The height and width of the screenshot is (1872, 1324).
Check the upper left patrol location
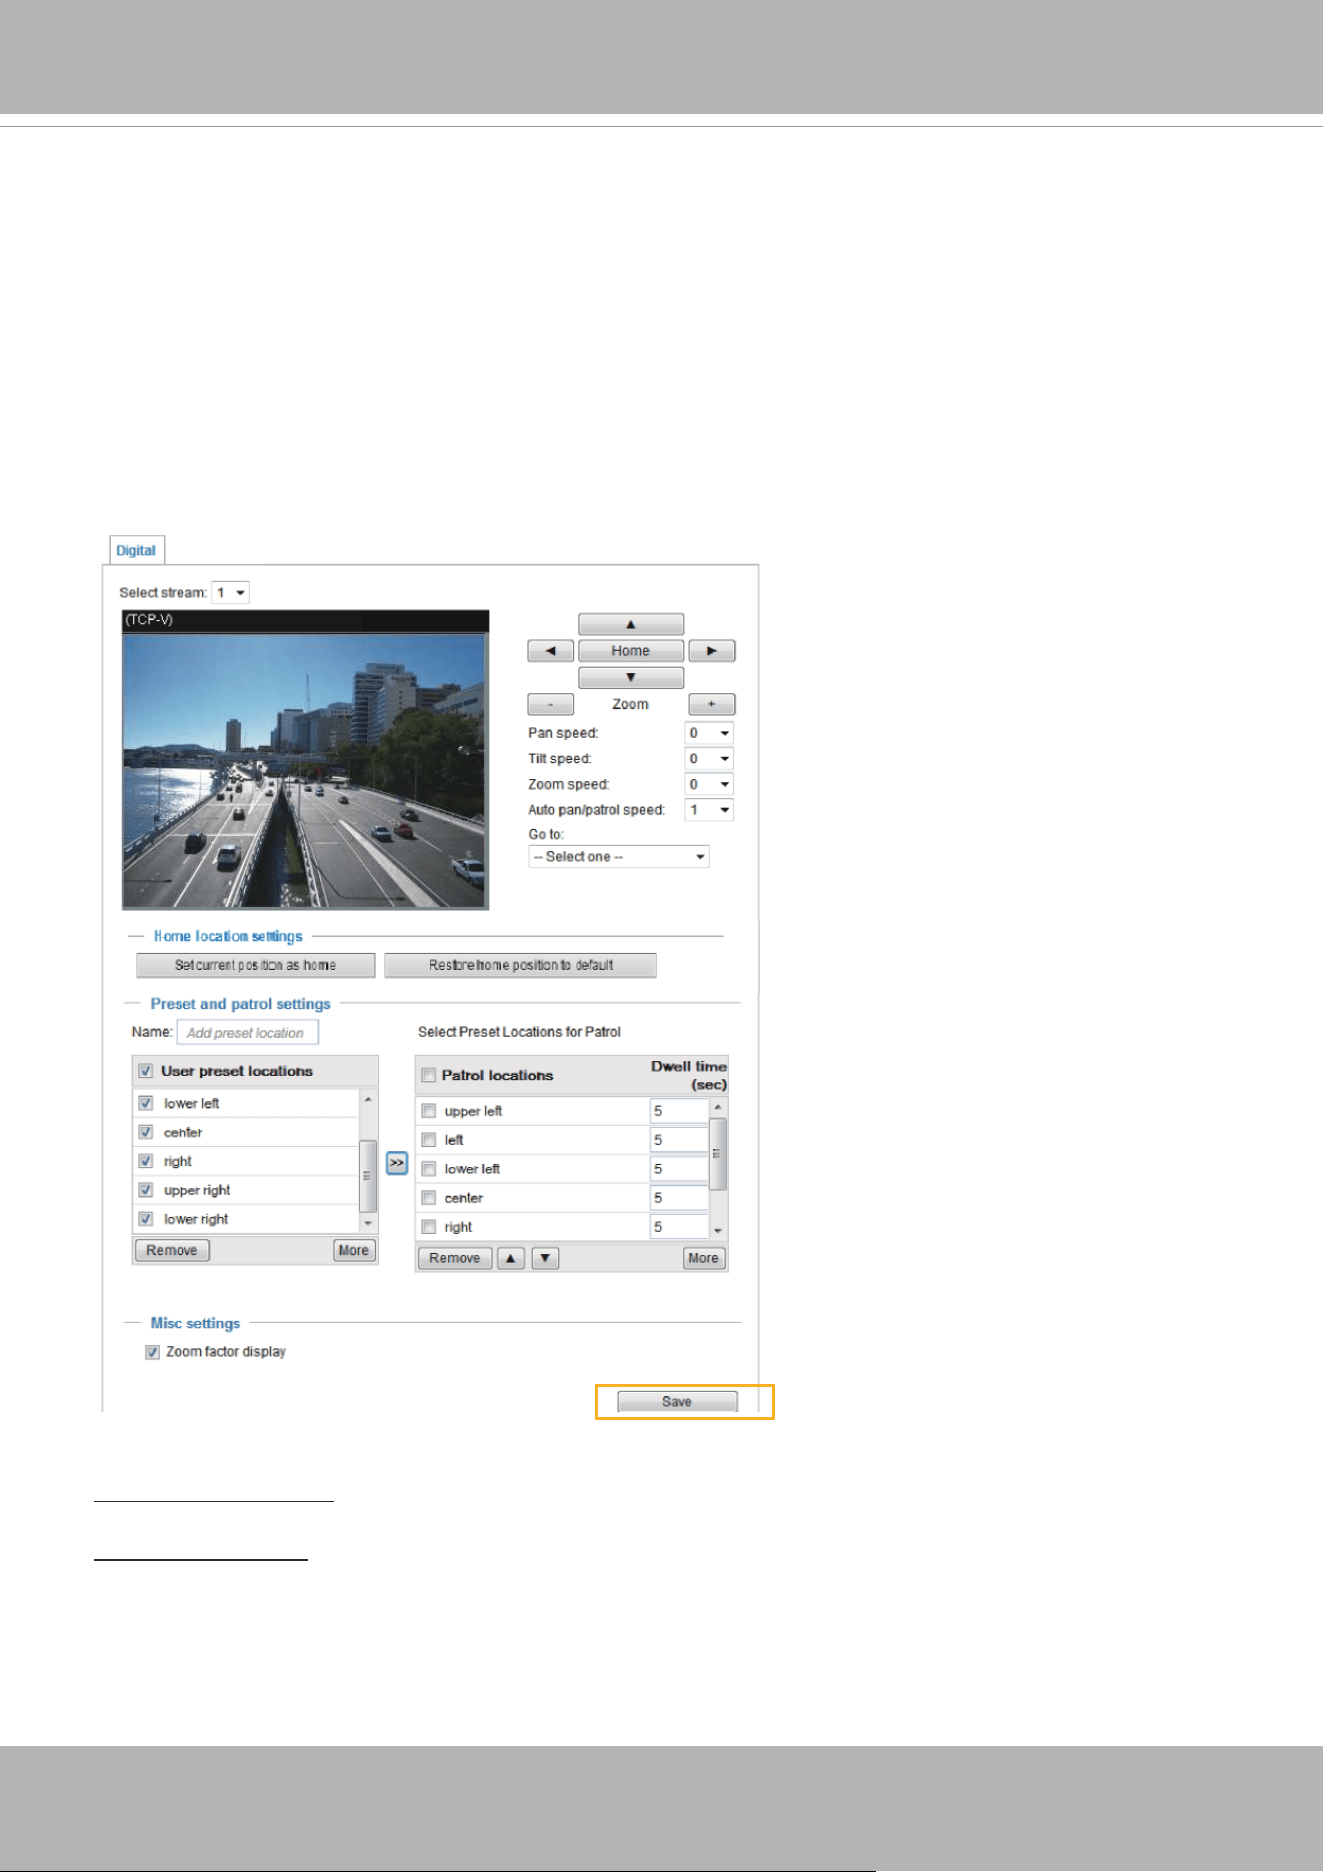pyautogui.click(x=429, y=1111)
